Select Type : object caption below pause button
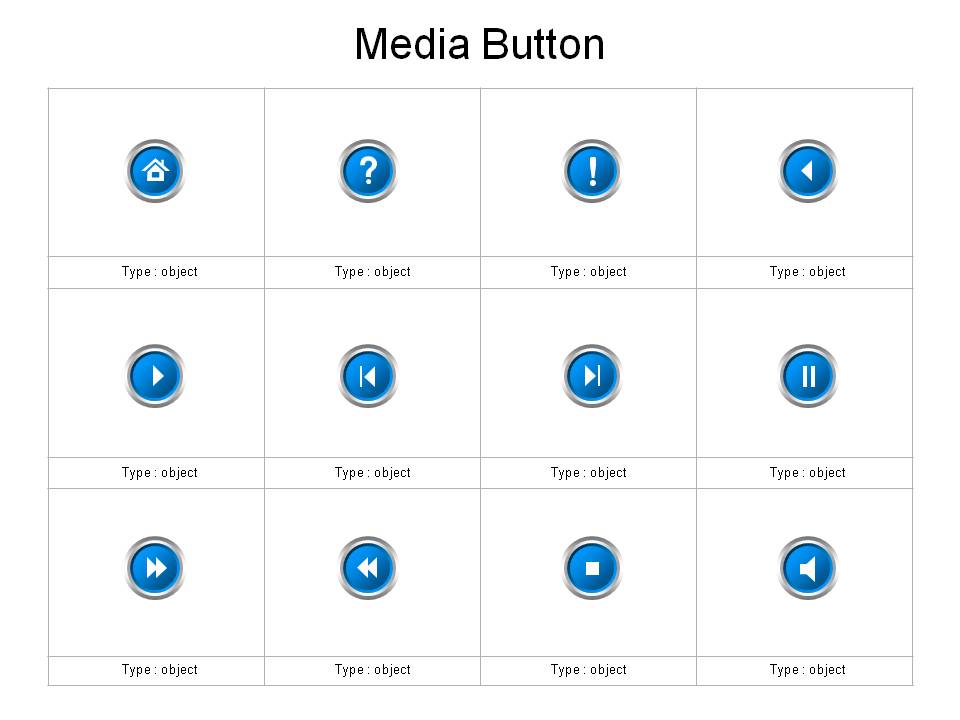Viewport: 960px width, 720px height. [x=807, y=473]
